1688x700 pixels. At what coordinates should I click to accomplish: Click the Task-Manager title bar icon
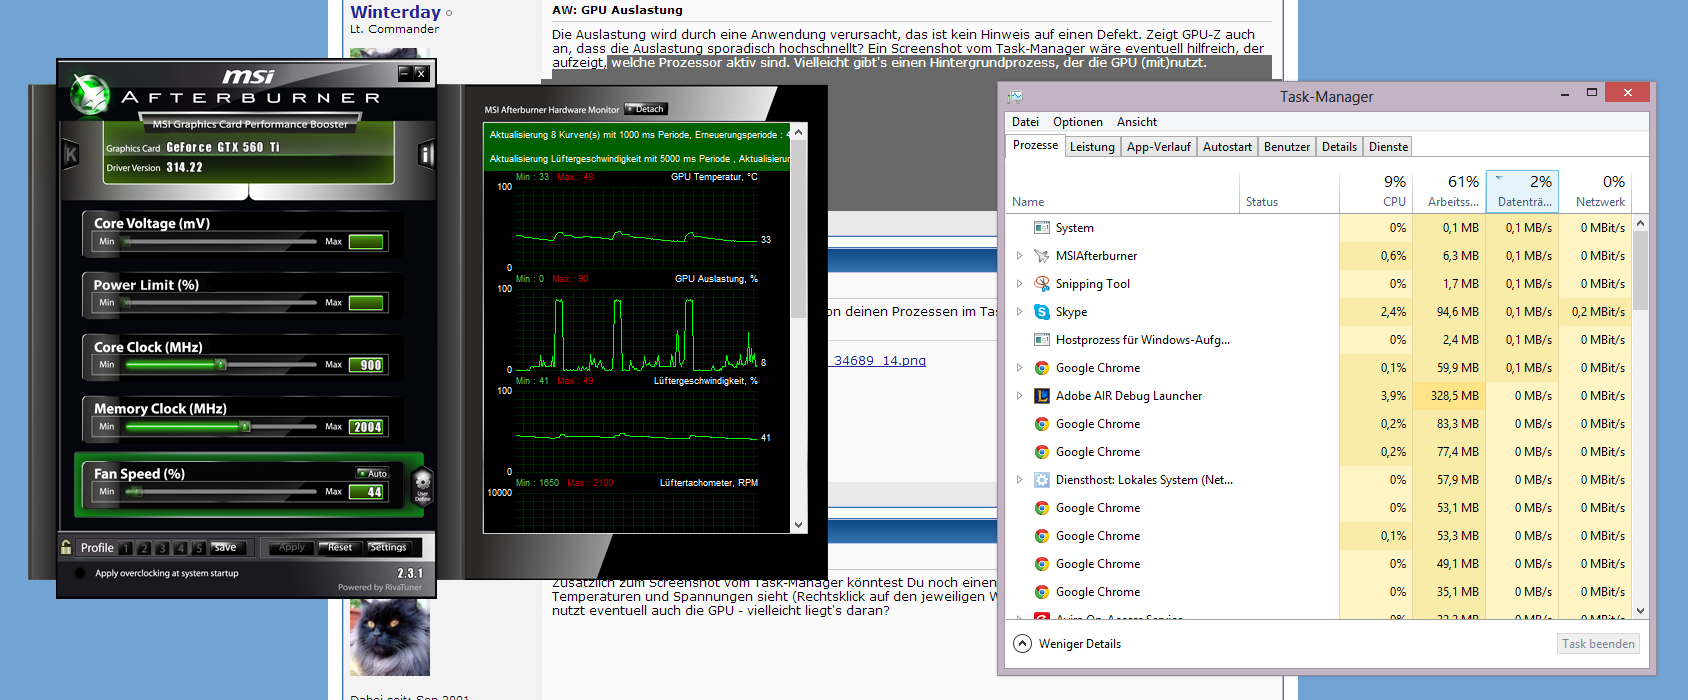click(1015, 97)
